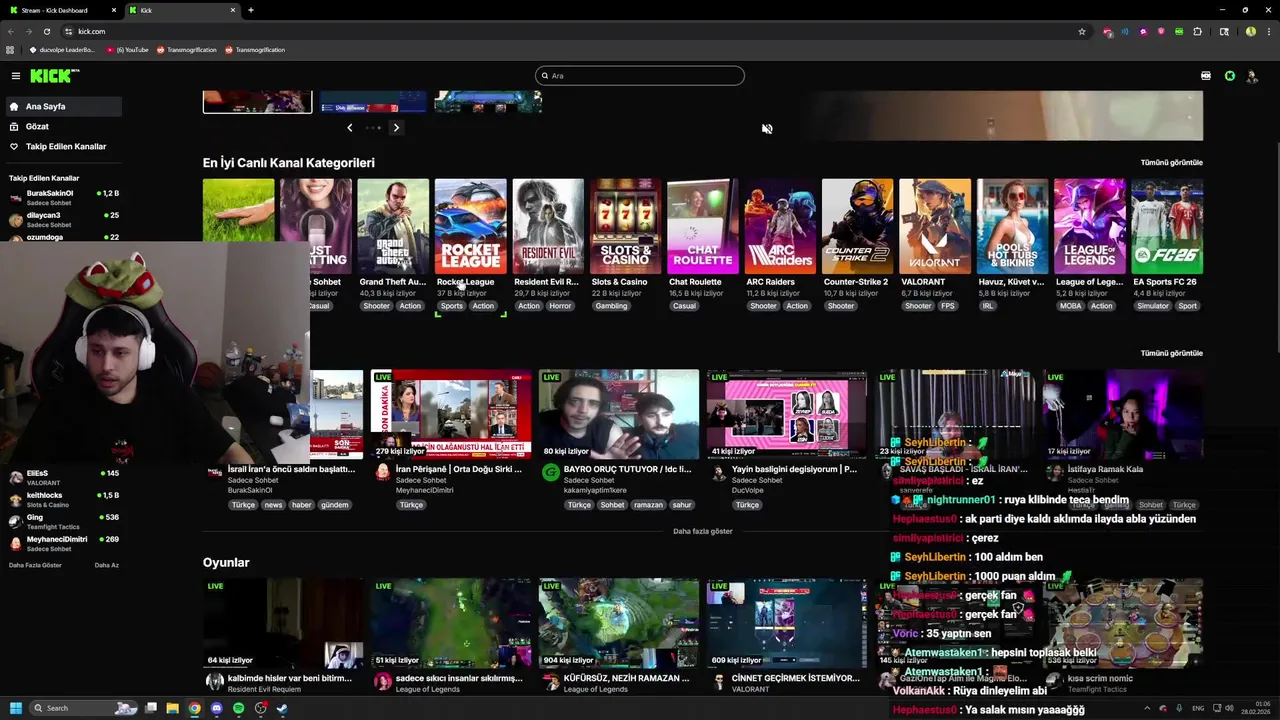This screenshot has width=1280, height=720.
Task: Focus the Ara search field
Action: point(640,76)
